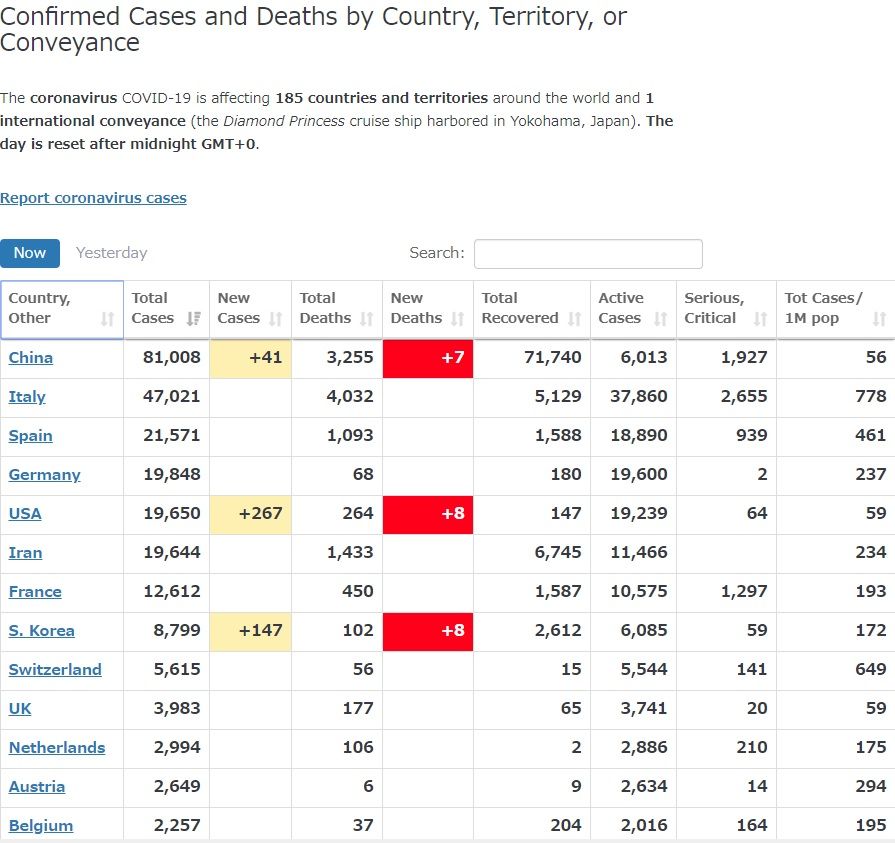This screenshot has width=895, height=843.
Task: Select the Switzerland country link
Action: click(55, 670)
